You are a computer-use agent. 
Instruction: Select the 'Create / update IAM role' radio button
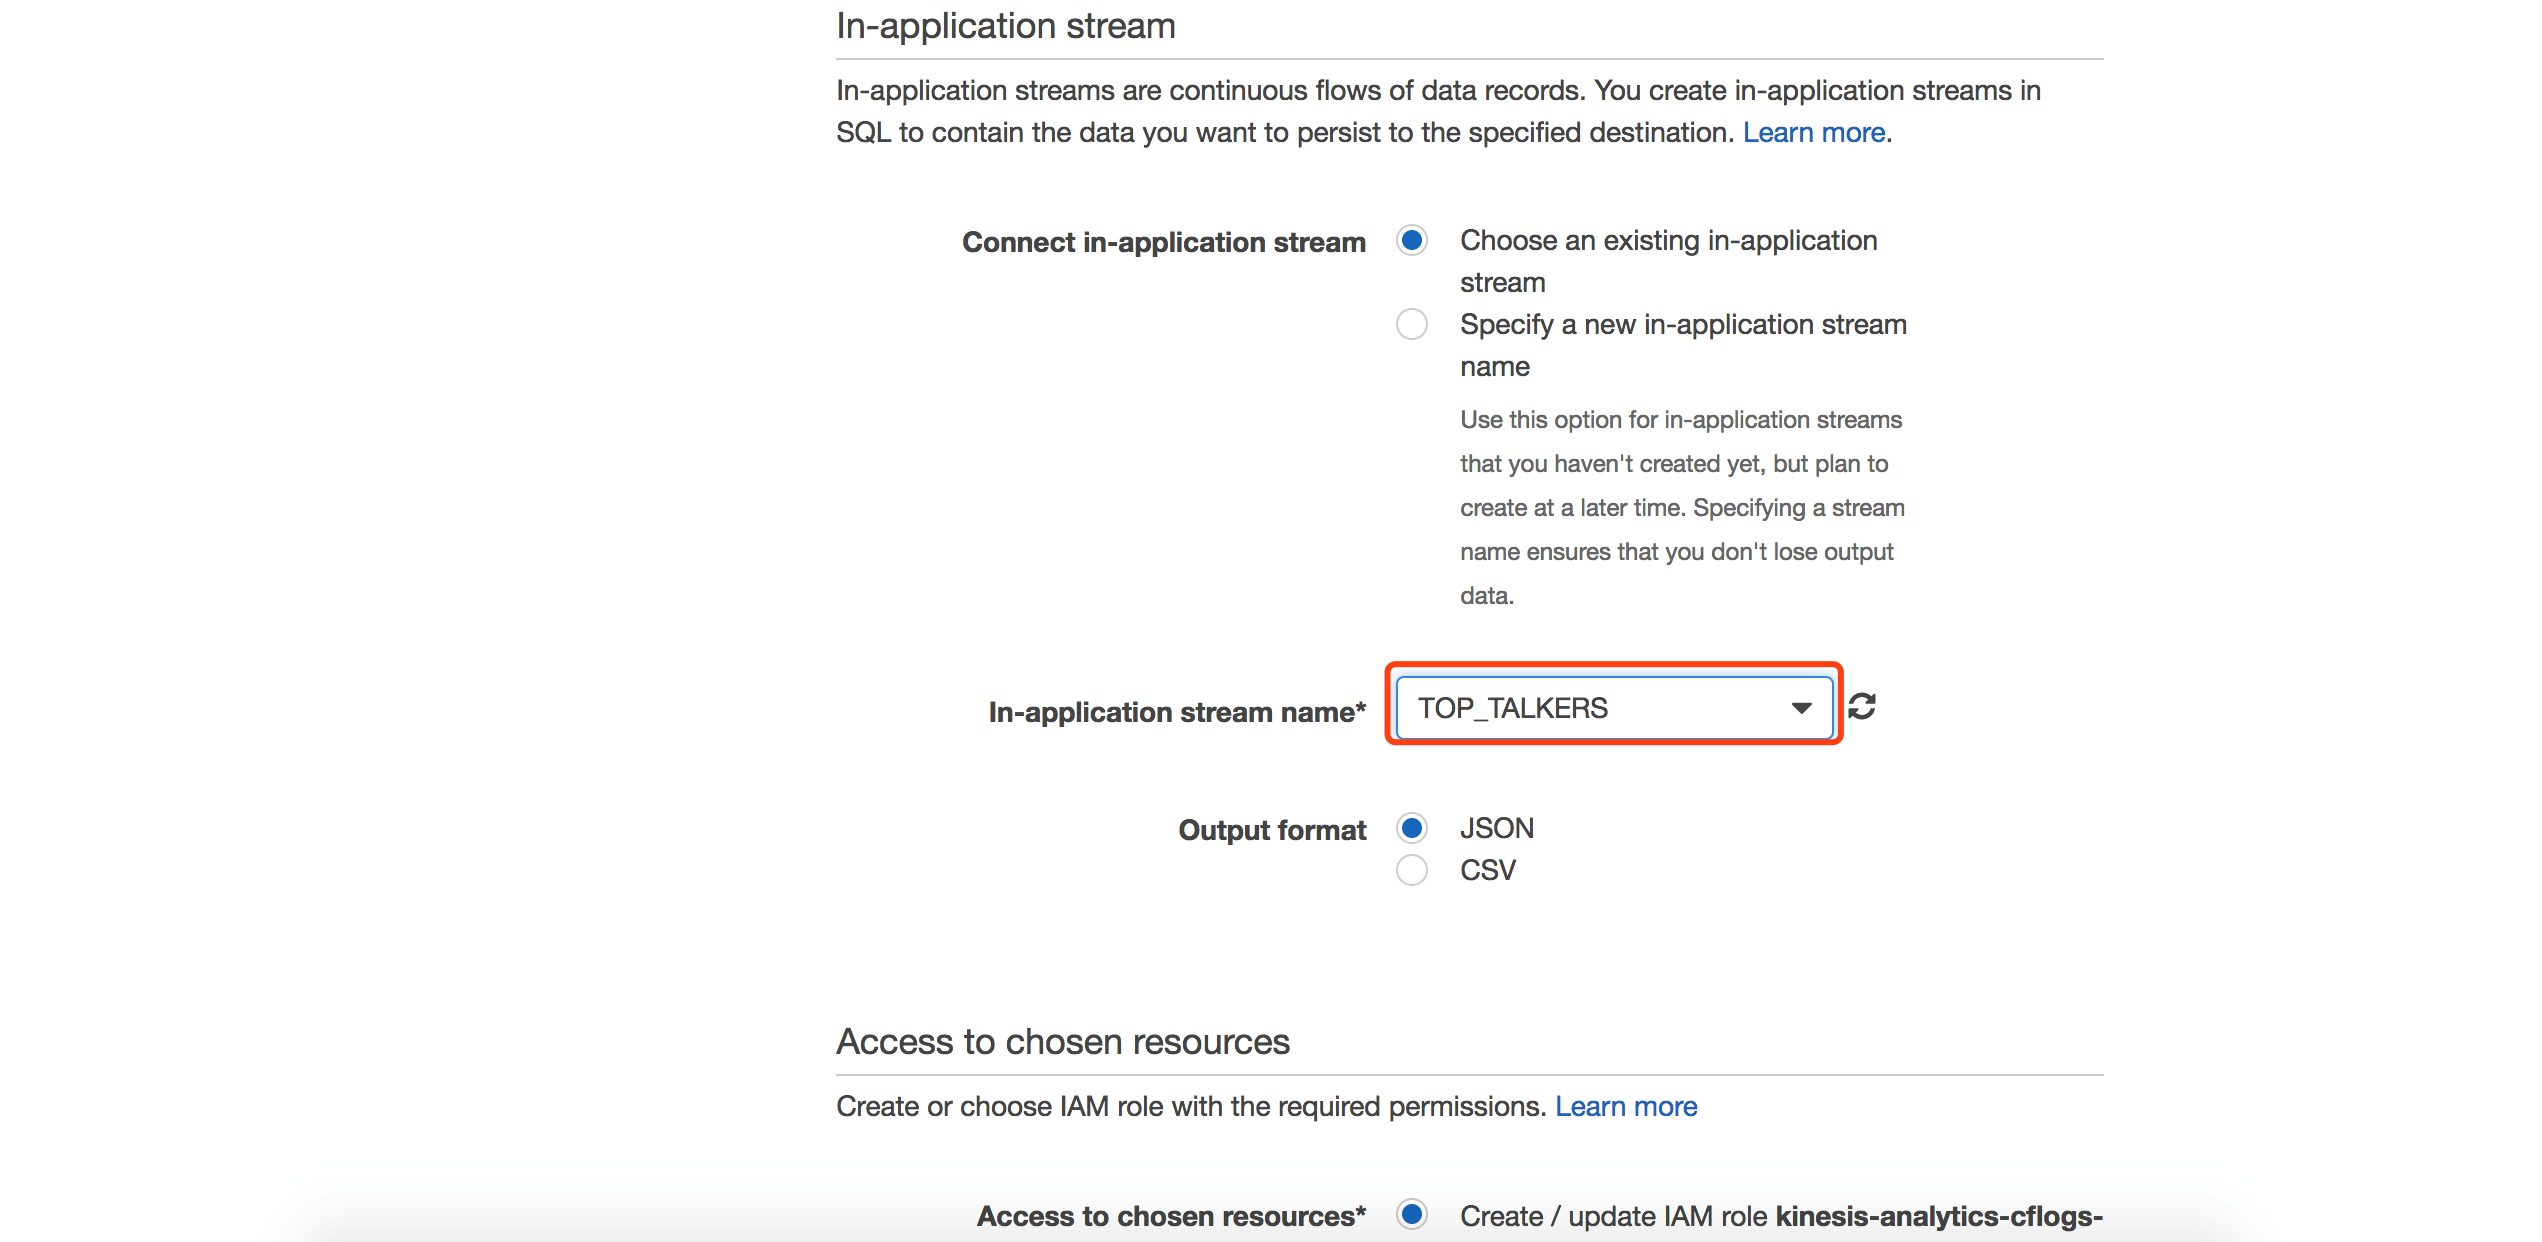tap(1412, 1215)
